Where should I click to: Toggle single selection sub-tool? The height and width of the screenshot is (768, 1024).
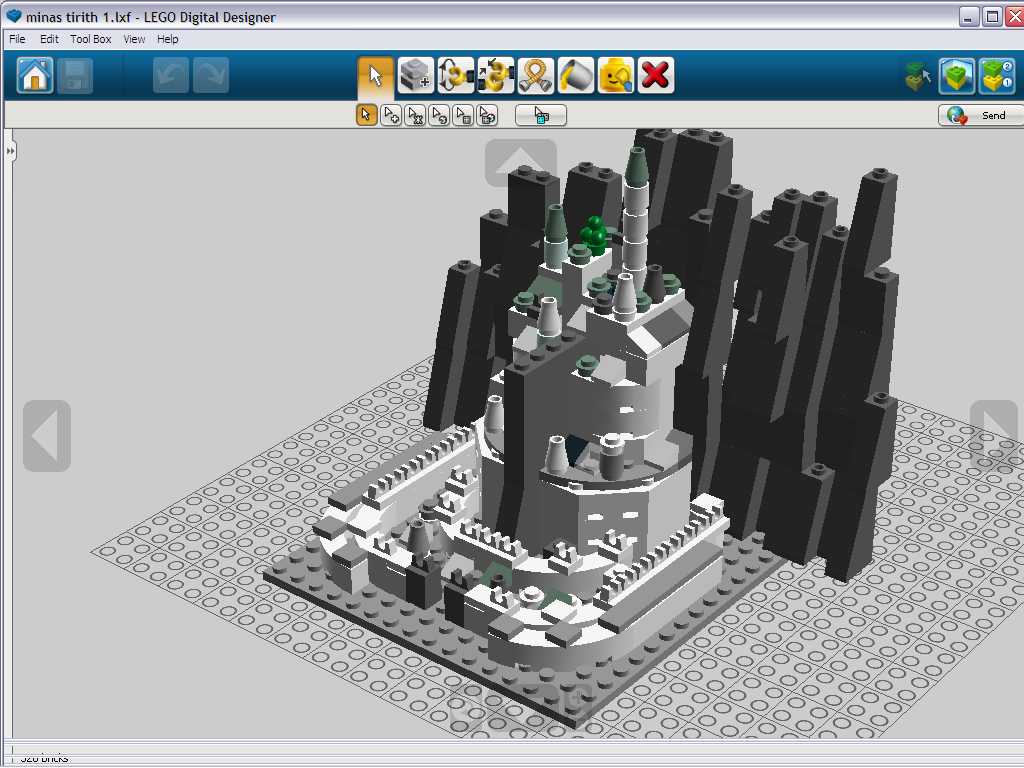point(366,116)
